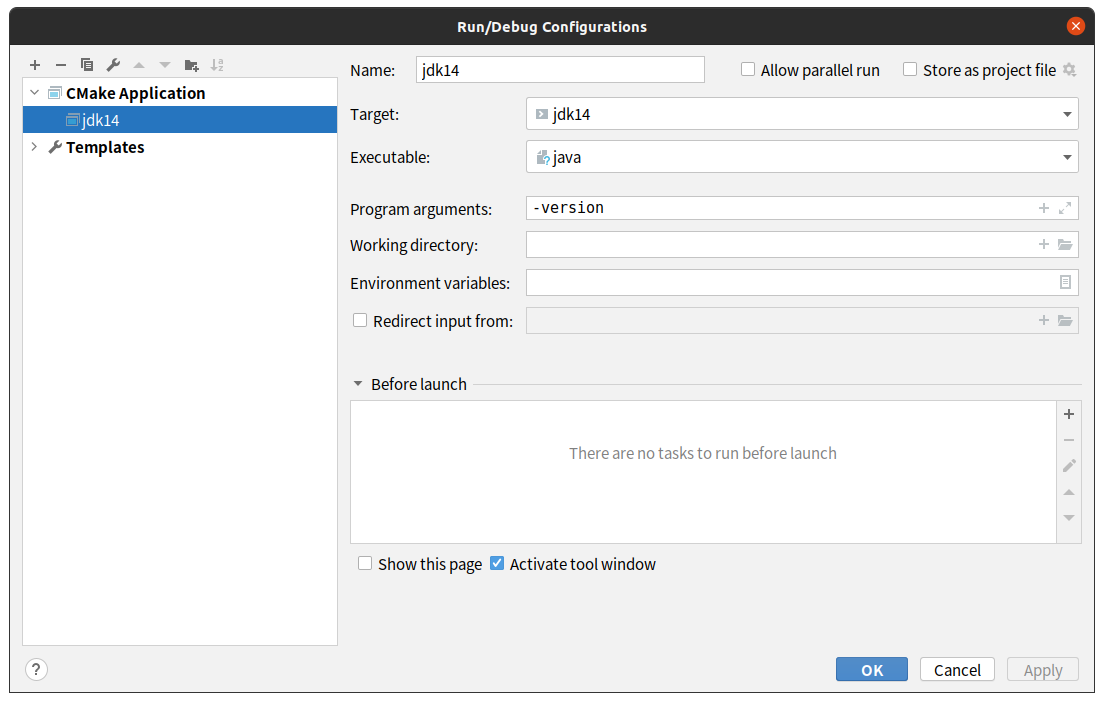Open the help question mark

click(36, 670)
